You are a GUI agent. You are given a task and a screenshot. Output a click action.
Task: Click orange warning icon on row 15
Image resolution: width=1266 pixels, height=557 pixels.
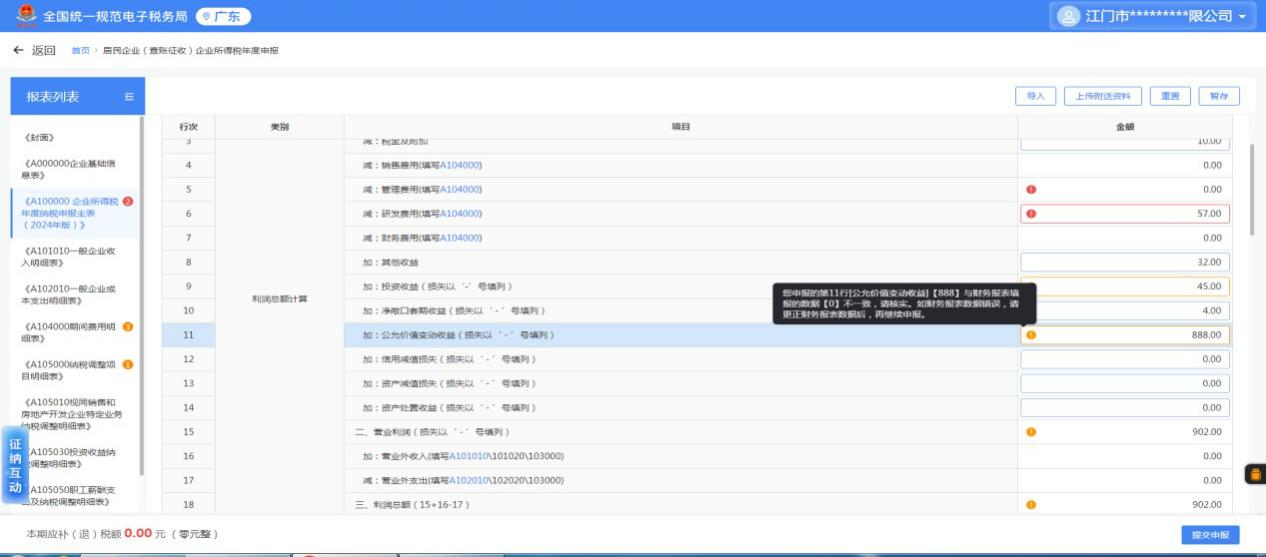tap(1031, 432)
